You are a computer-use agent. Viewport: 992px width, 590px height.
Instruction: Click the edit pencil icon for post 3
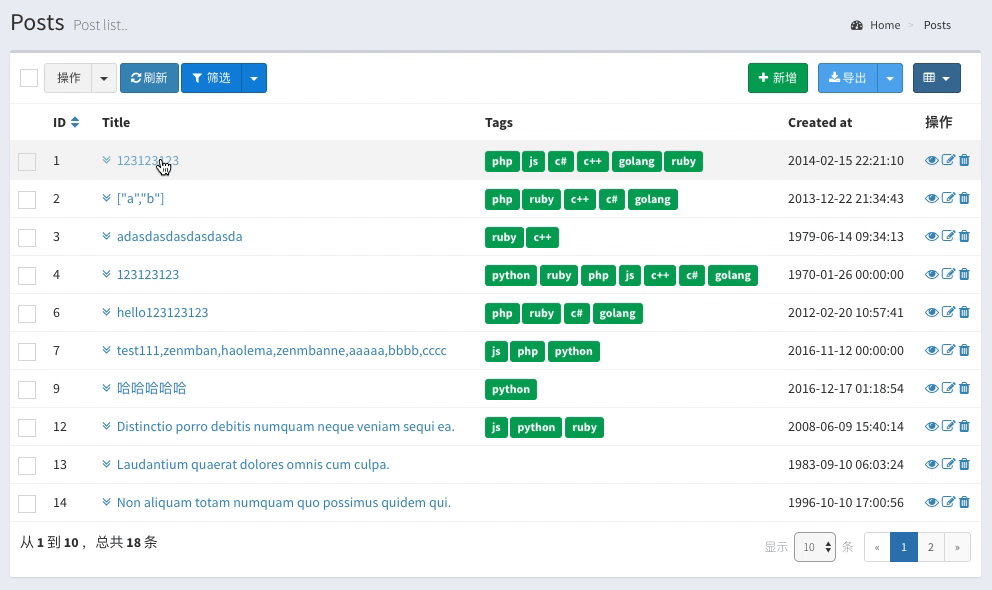pyautogui.click(x=948, y=236)
